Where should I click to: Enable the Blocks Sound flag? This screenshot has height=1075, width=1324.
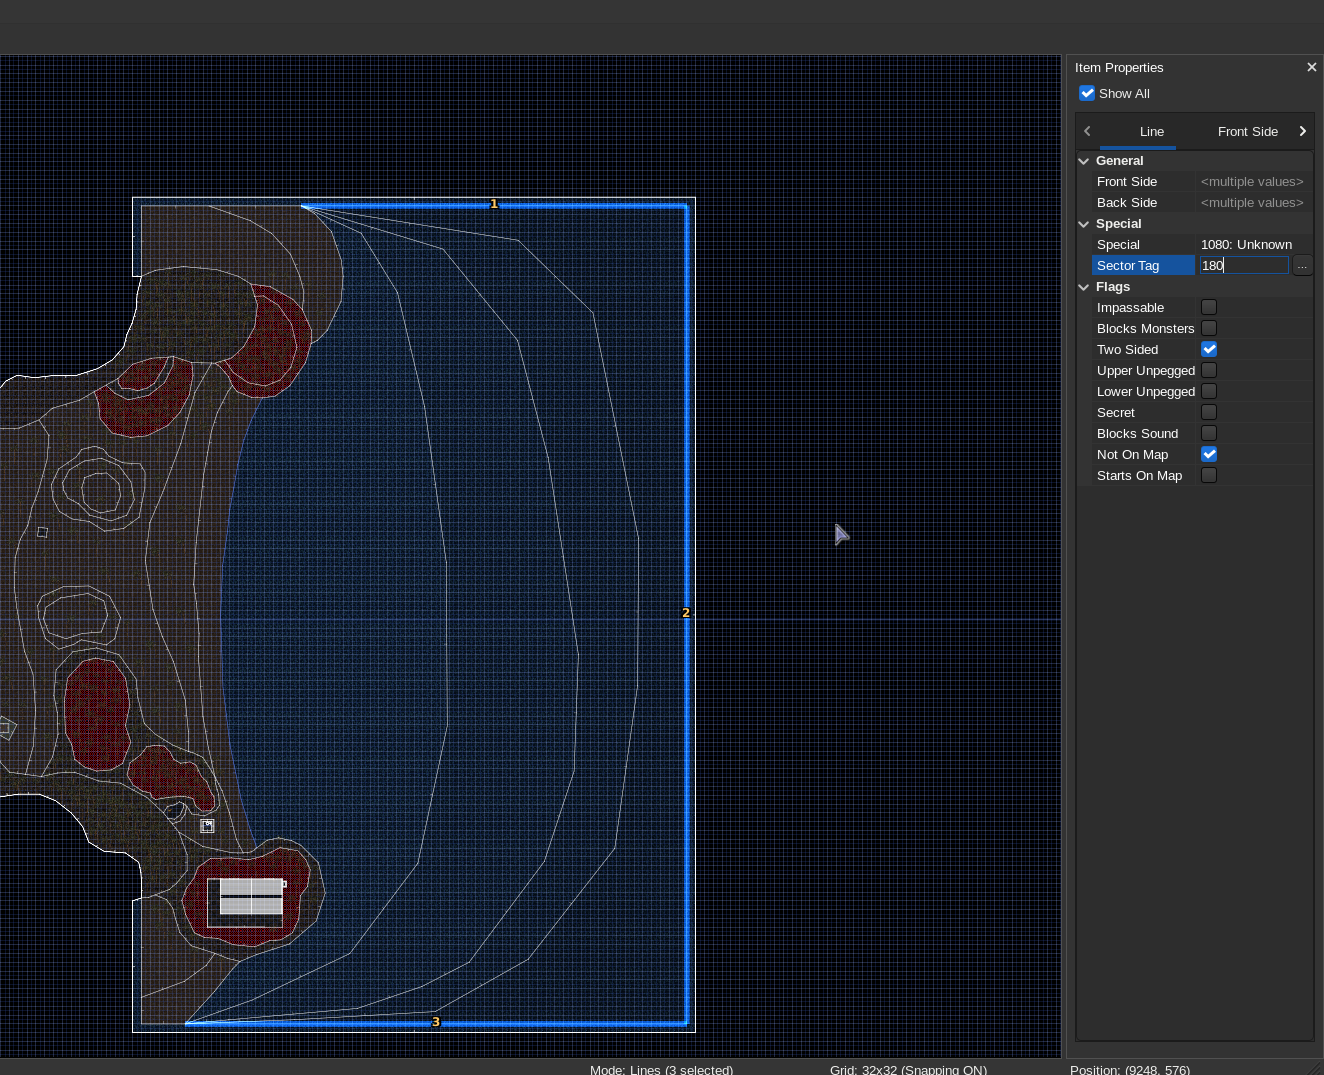tap(1209, 434)
